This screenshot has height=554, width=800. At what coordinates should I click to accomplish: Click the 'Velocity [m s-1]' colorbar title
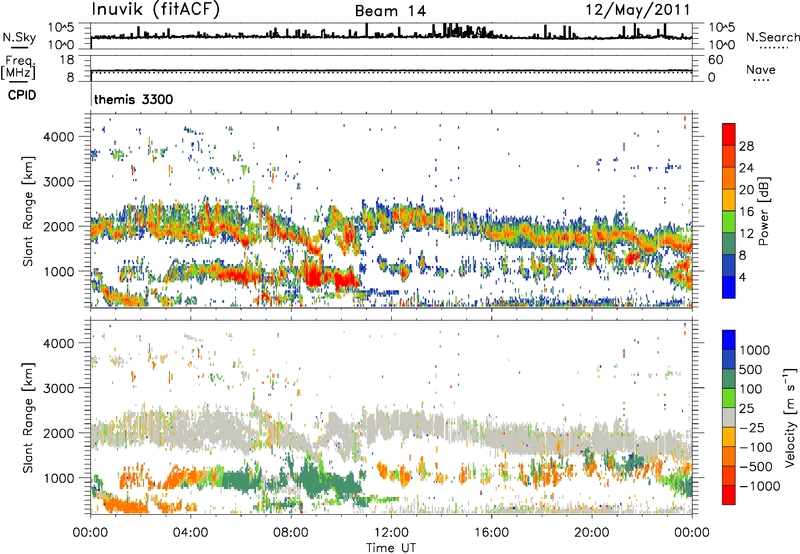coord(790,417)
